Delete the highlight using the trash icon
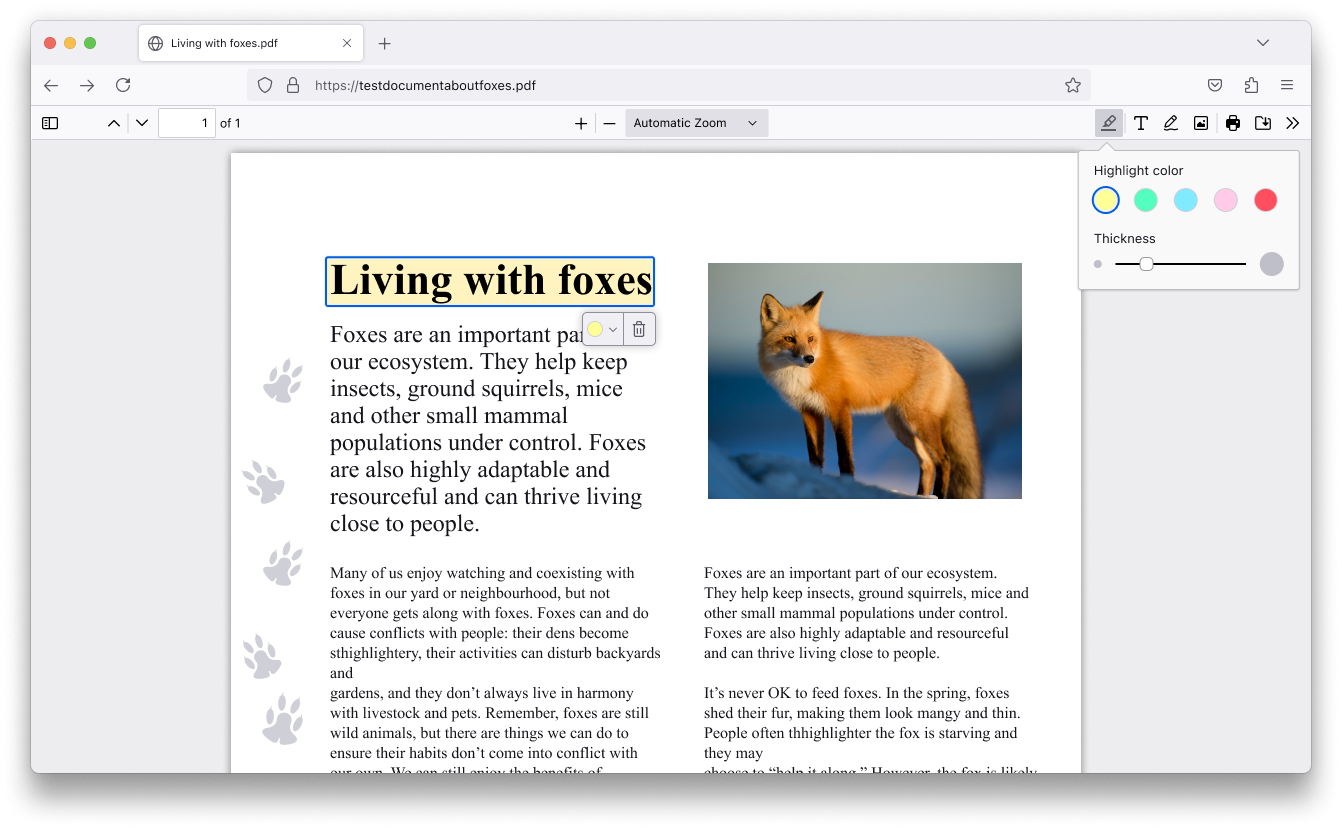The height and width of the screenshot is (829, 1342). pyautogui.click(x=639, y=328)
